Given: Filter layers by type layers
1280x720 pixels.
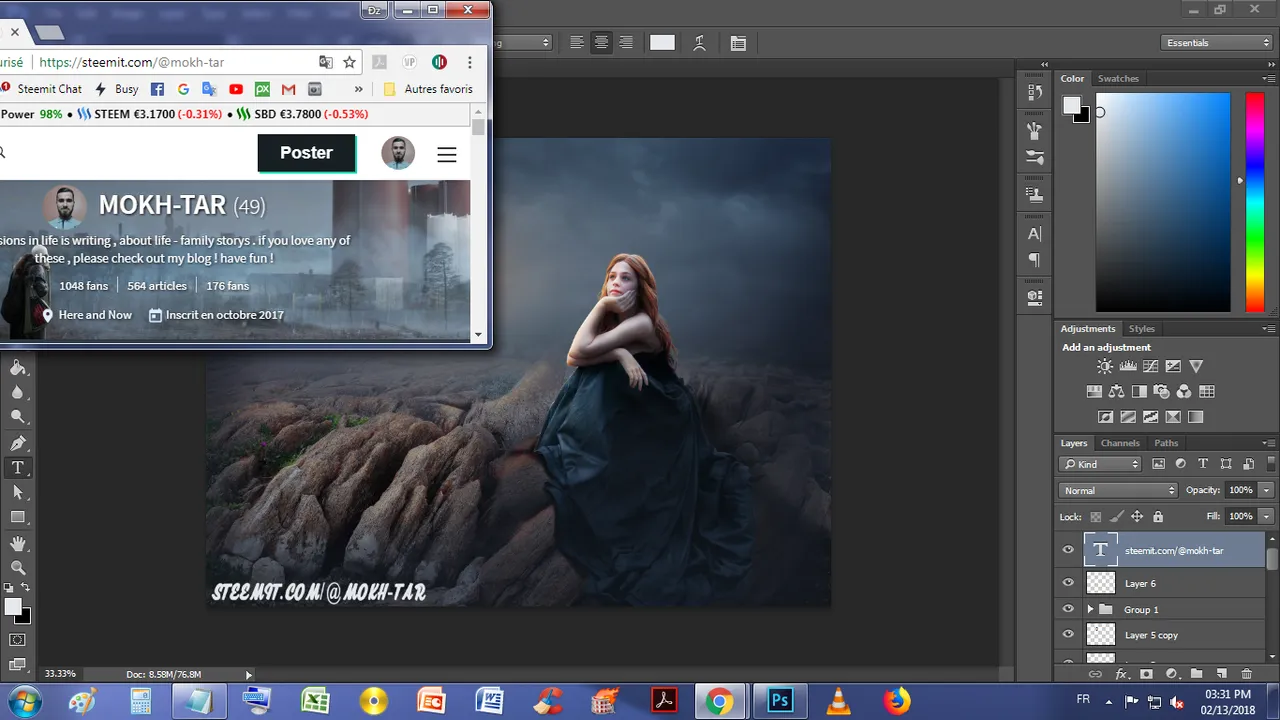Looking at the screenshot, I should pyautogui.click(x=1203, y=464).
